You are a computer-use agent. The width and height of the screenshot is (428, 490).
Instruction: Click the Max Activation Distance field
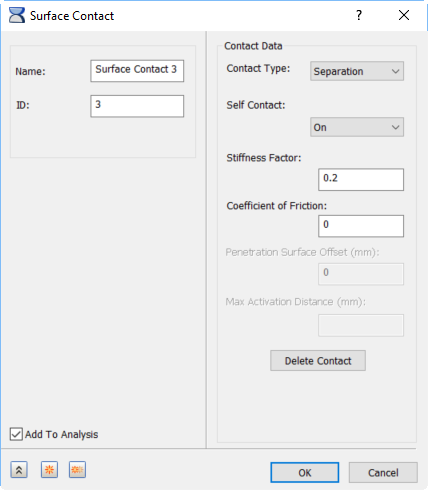coord(361,325)
